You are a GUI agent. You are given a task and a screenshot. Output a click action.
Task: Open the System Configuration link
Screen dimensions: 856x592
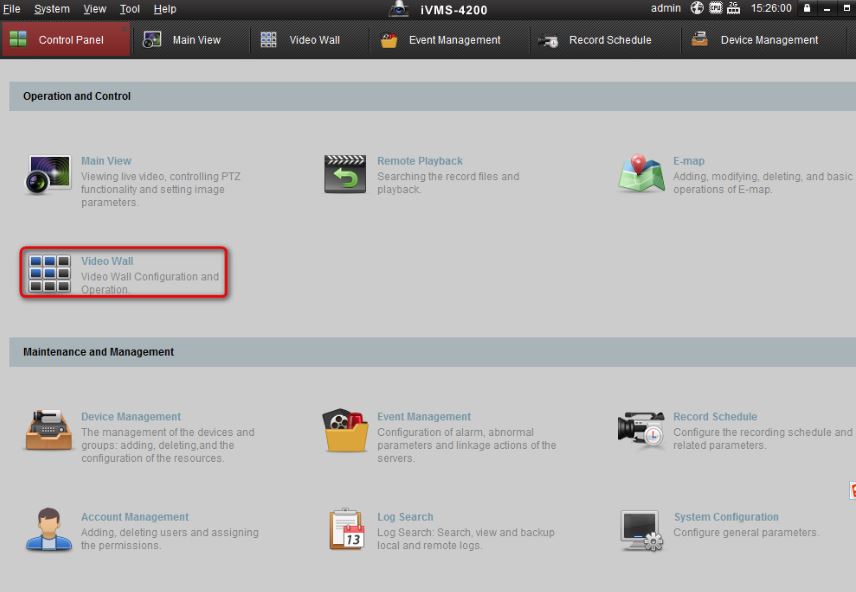pyautogui.click(x=726, y=517)
